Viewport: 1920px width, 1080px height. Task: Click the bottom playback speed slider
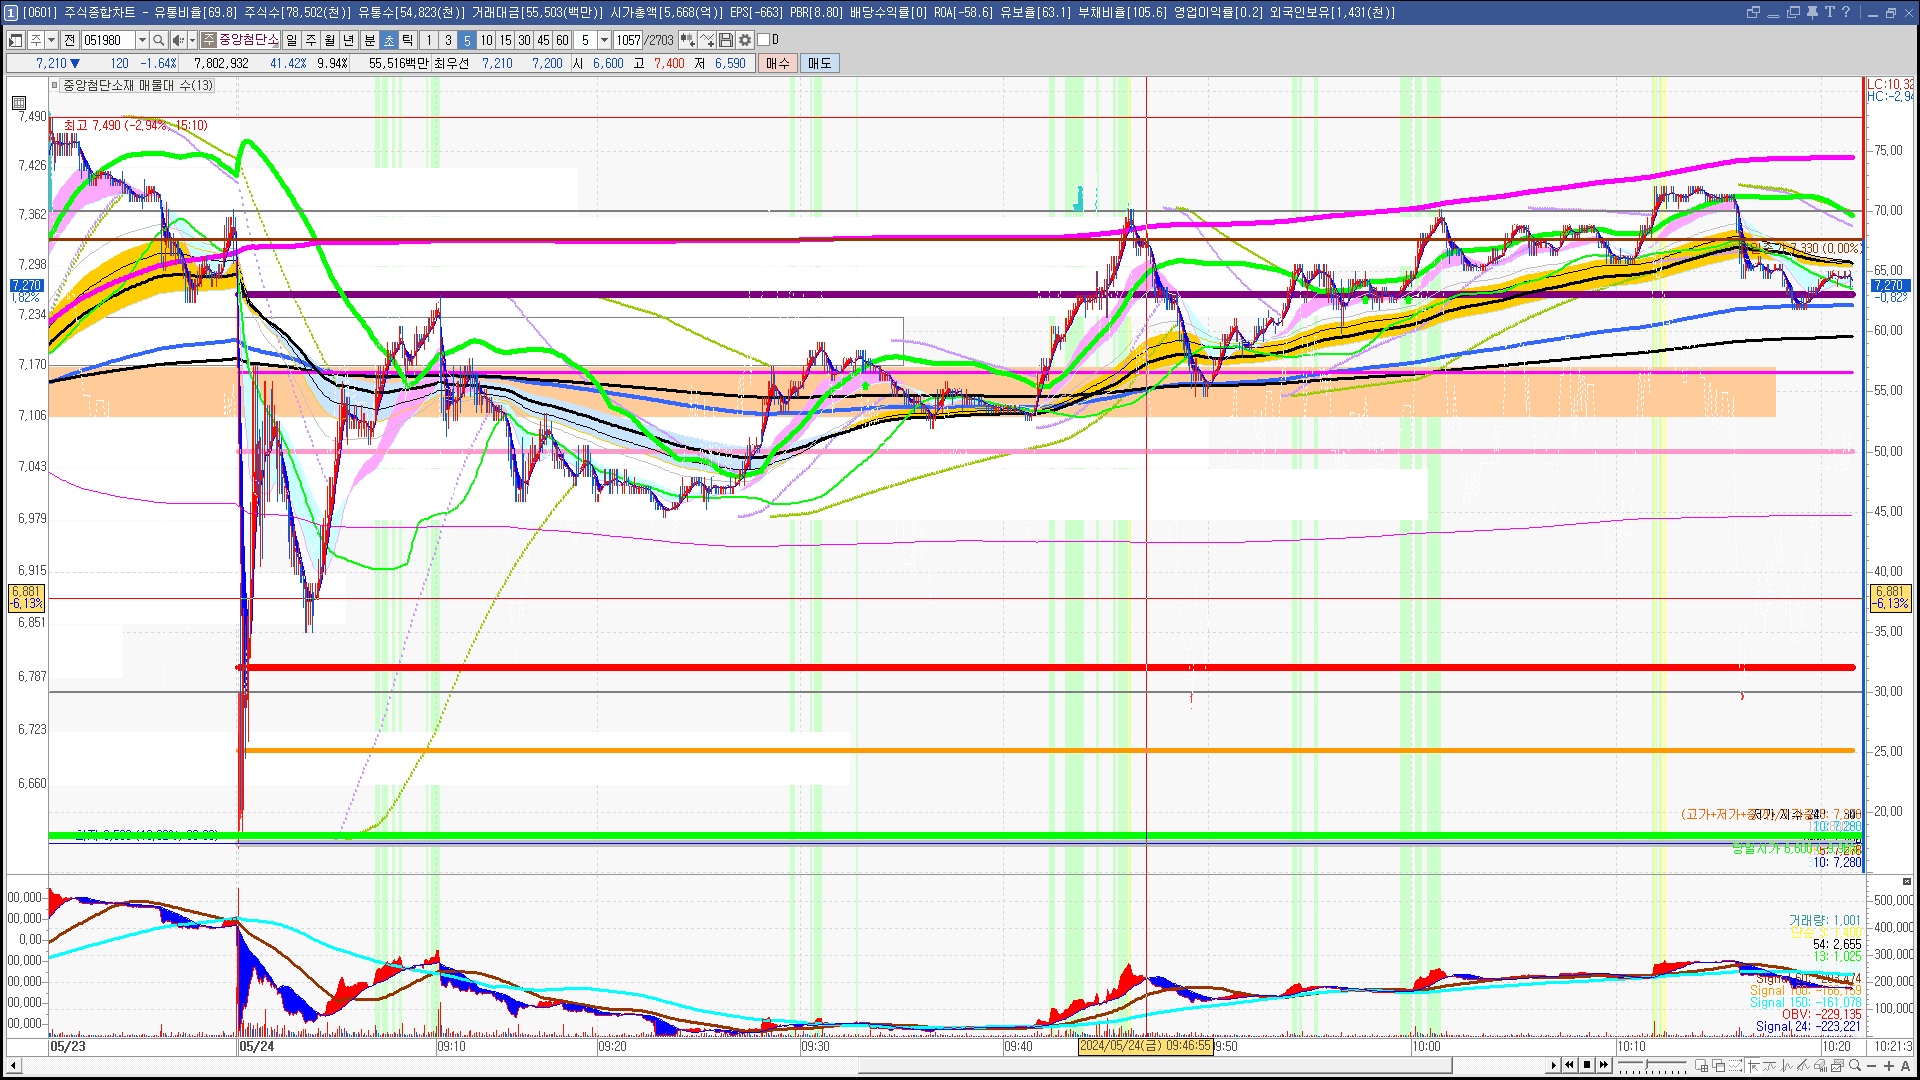tap(1645, 1065)
